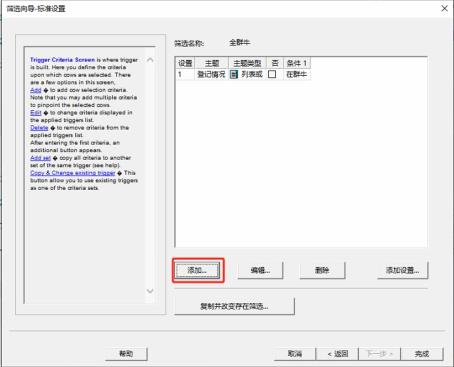The image size is (454, 367).
Task: Click the 添加... button
Action: [198, 270]
